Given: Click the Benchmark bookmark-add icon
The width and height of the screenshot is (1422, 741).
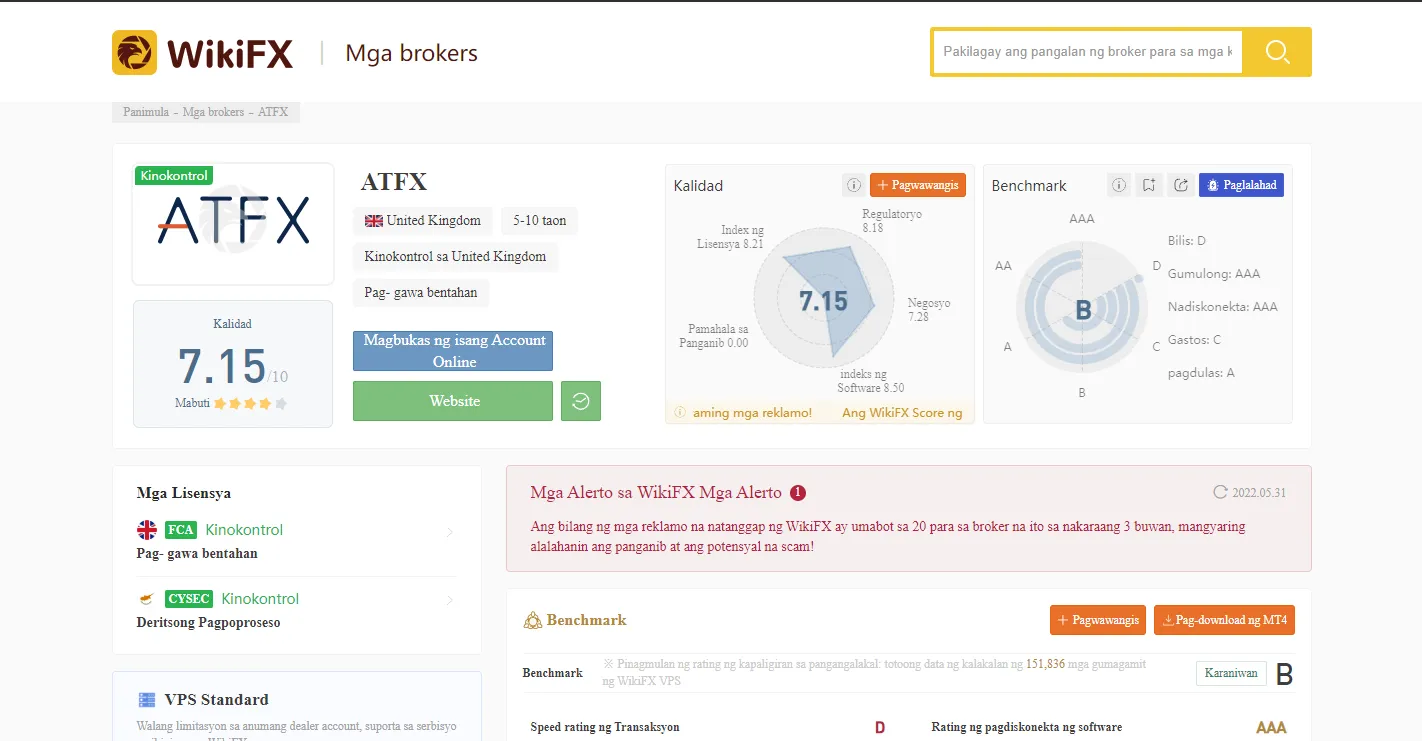Looking at the screenshot, I should pyautogui.click(x=1150, y=185).
